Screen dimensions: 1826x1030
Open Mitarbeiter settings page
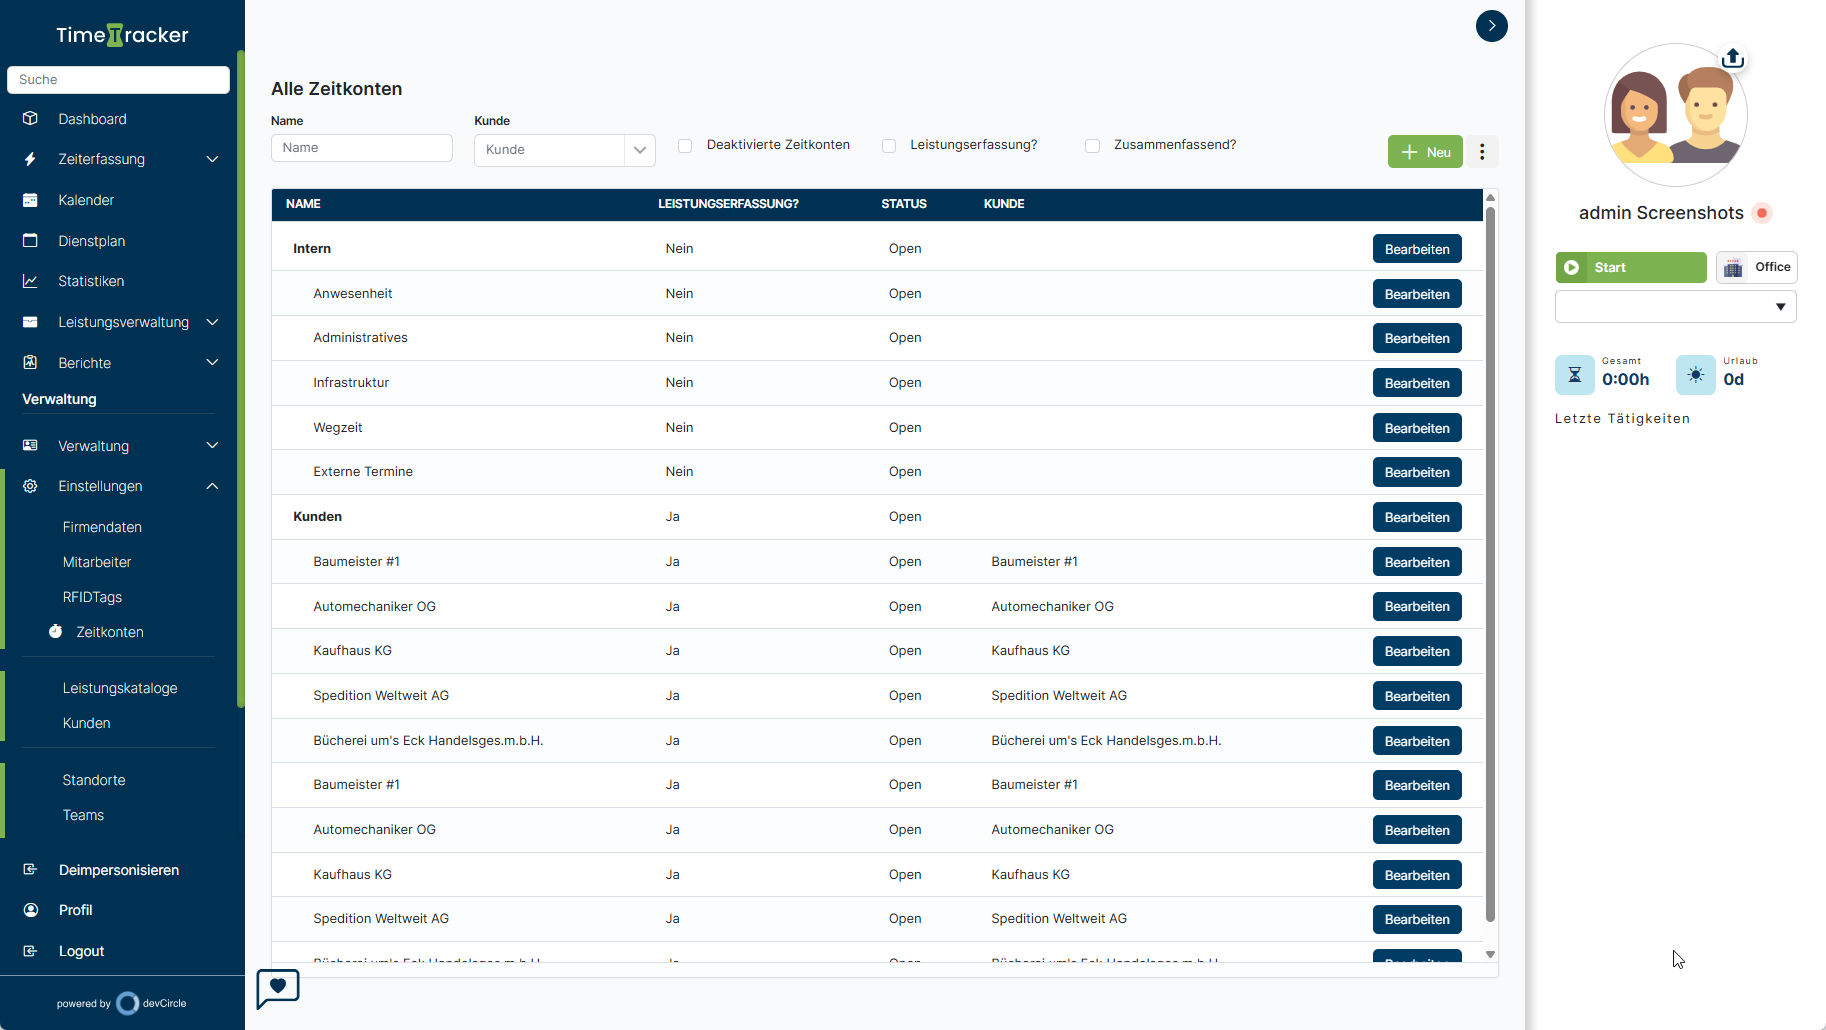point(97,562)
